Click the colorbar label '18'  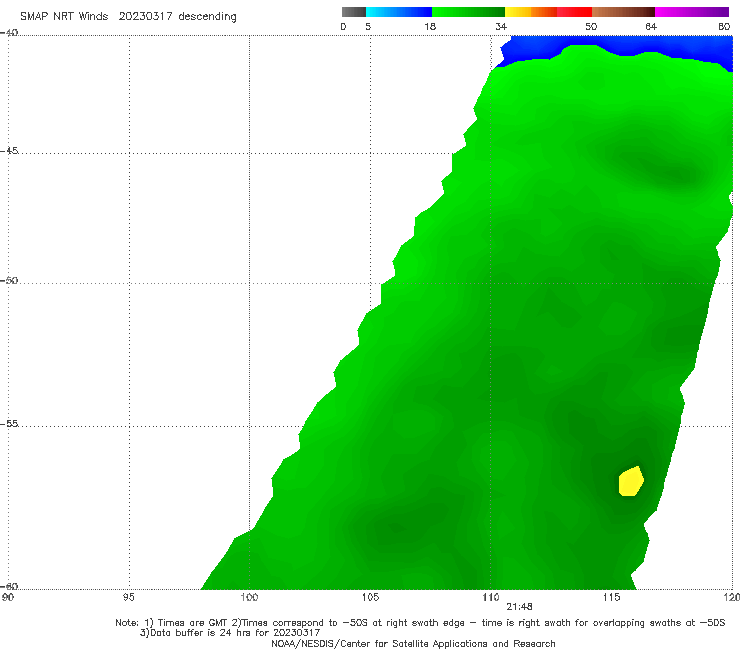[x=430, y=26]
